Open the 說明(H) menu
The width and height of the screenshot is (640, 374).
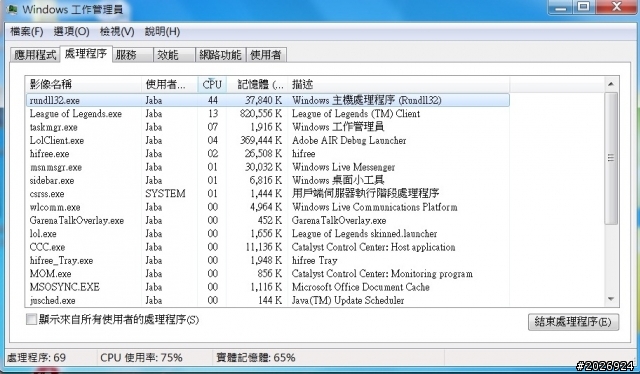coord(162,31)
